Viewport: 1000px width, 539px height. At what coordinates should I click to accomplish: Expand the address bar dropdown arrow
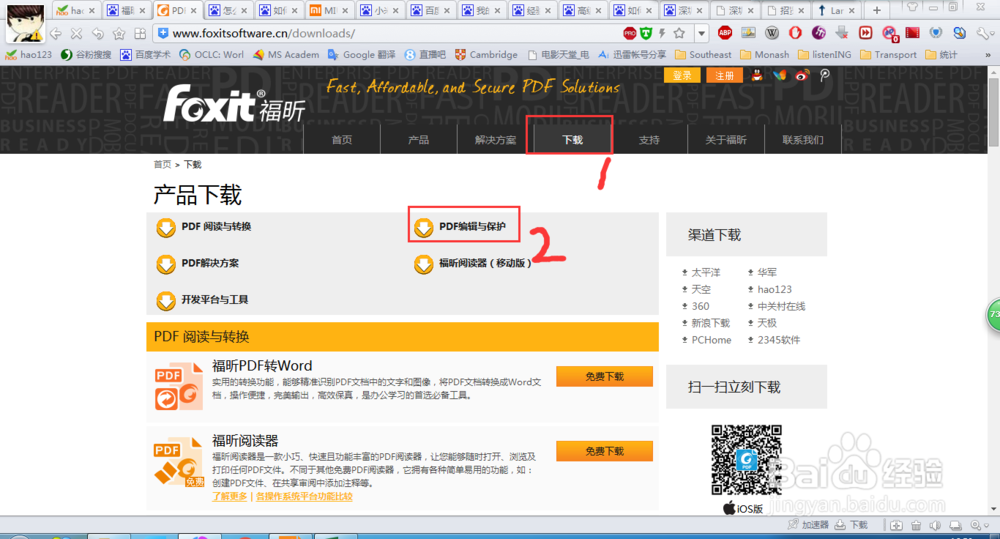pyautogui.click(x=702, y=33)
